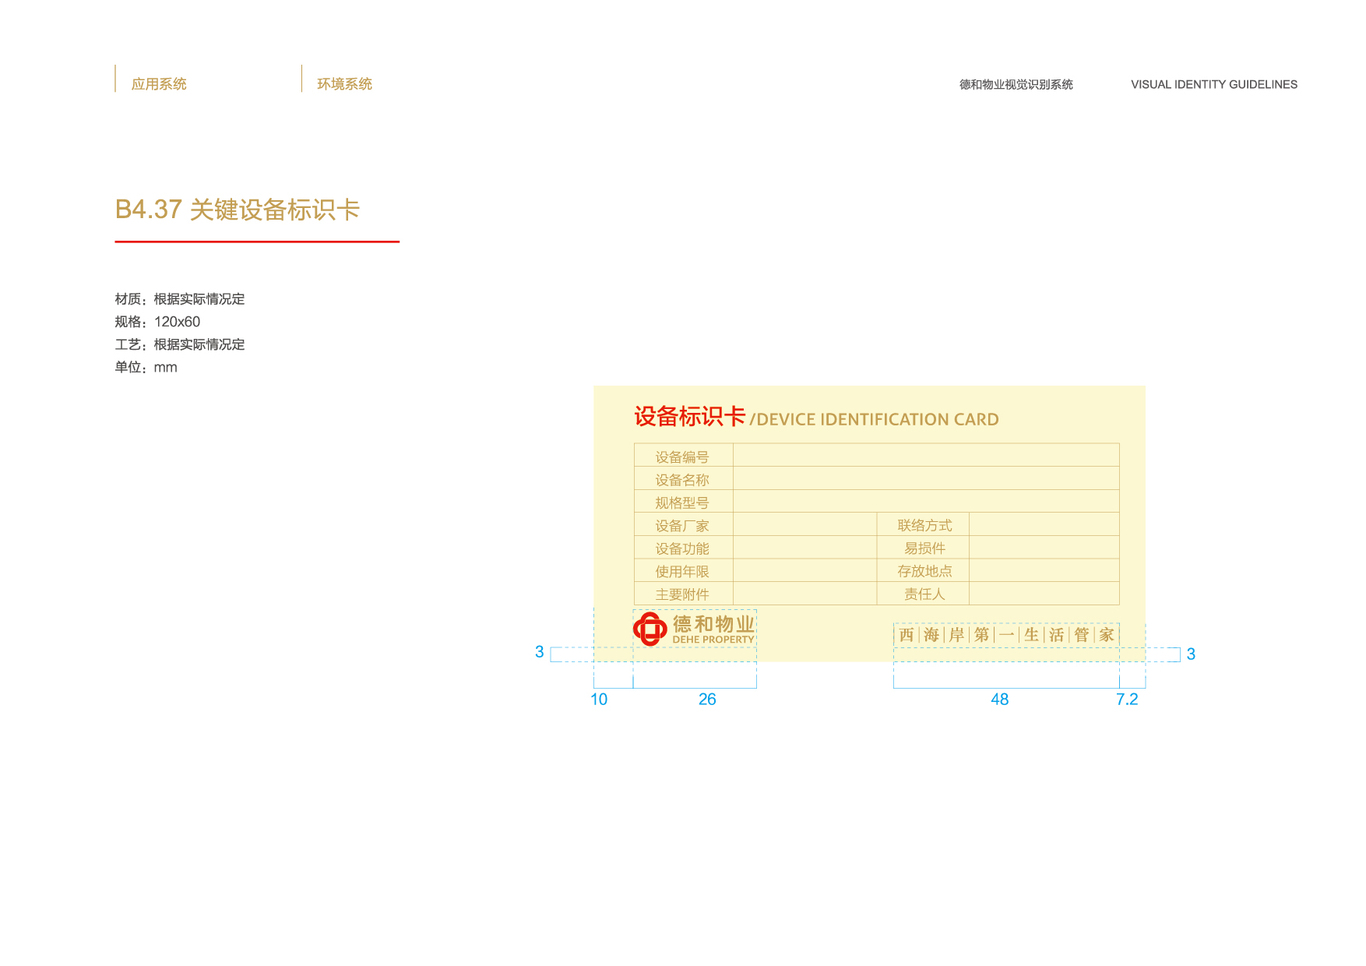Click the 规格：120x60 line

click(158, 322)
